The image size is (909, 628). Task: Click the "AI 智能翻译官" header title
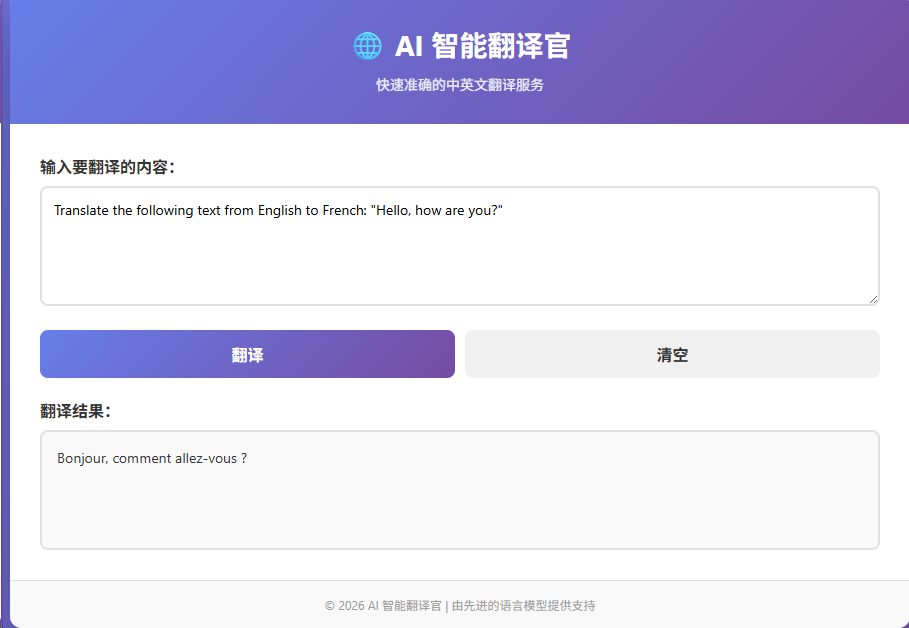tap(482, 46)
